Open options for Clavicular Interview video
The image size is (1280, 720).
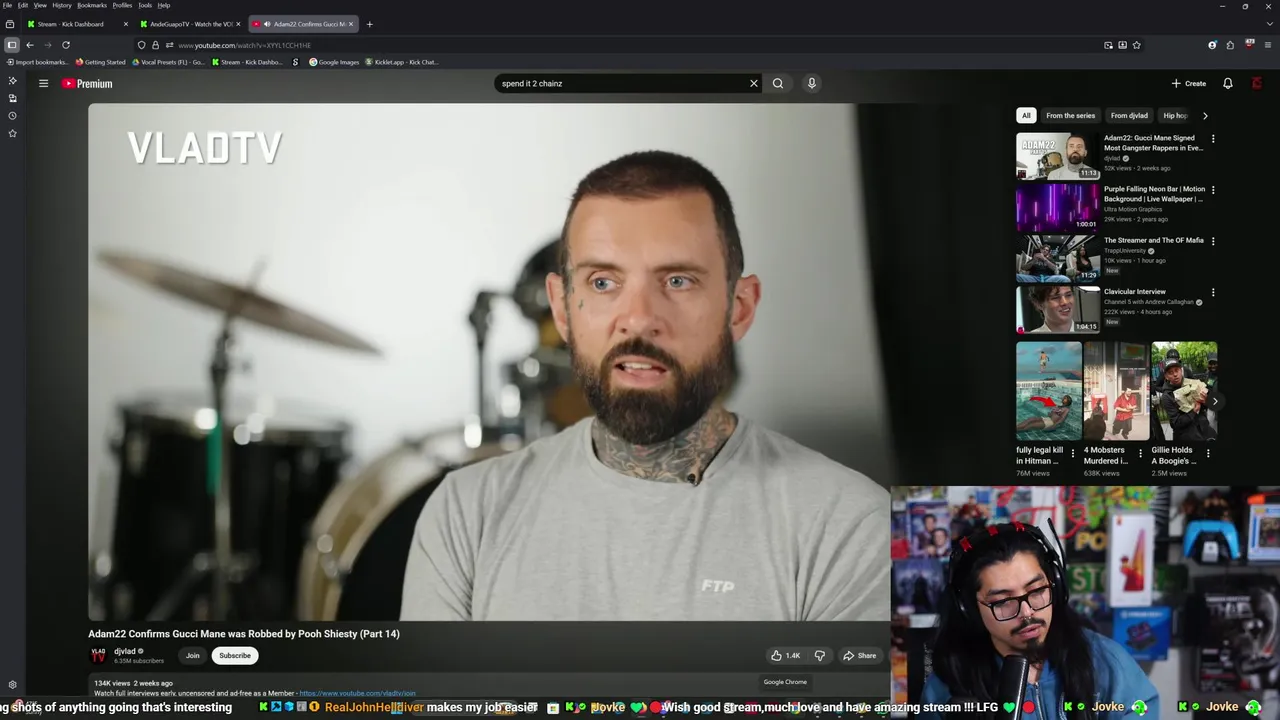(1213, 293)
